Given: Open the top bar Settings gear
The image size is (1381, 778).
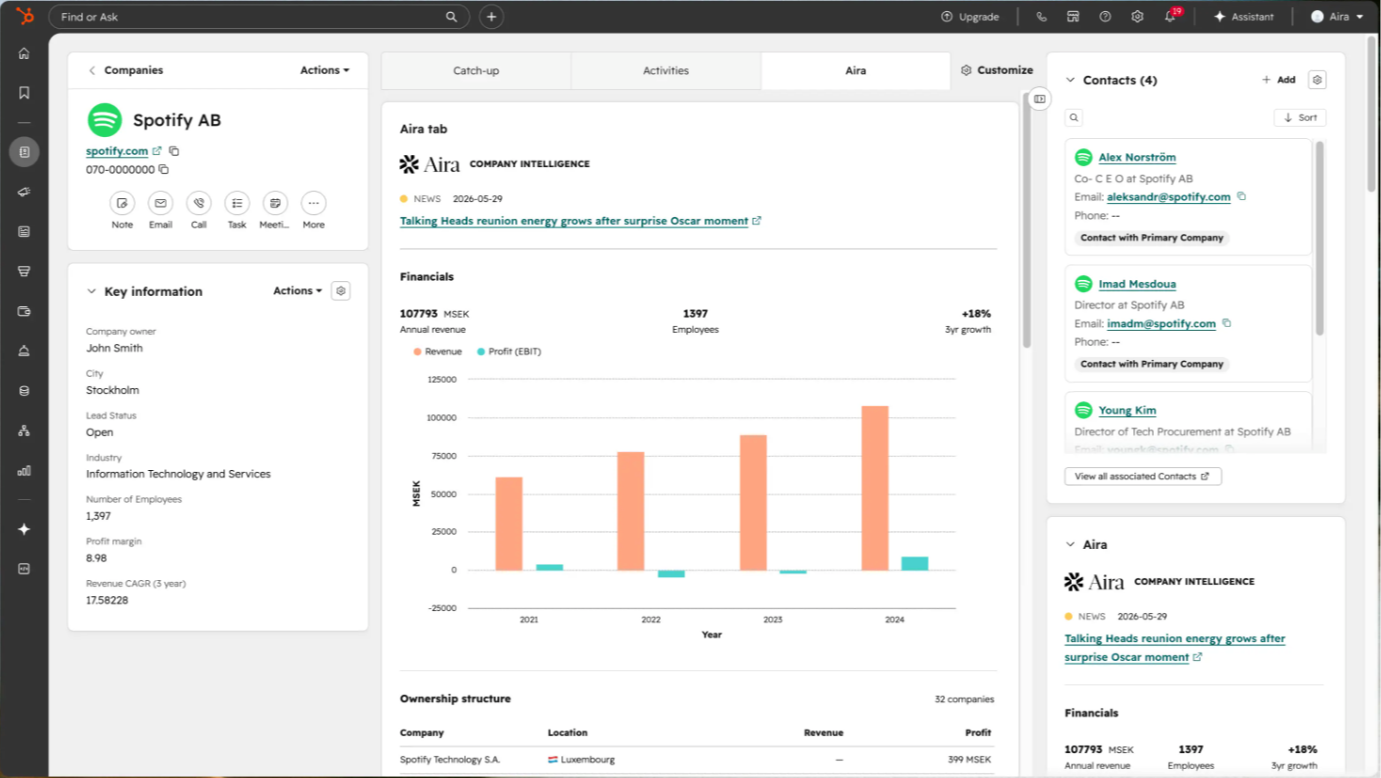Looking at the screenshot, I should [1137, 17].
